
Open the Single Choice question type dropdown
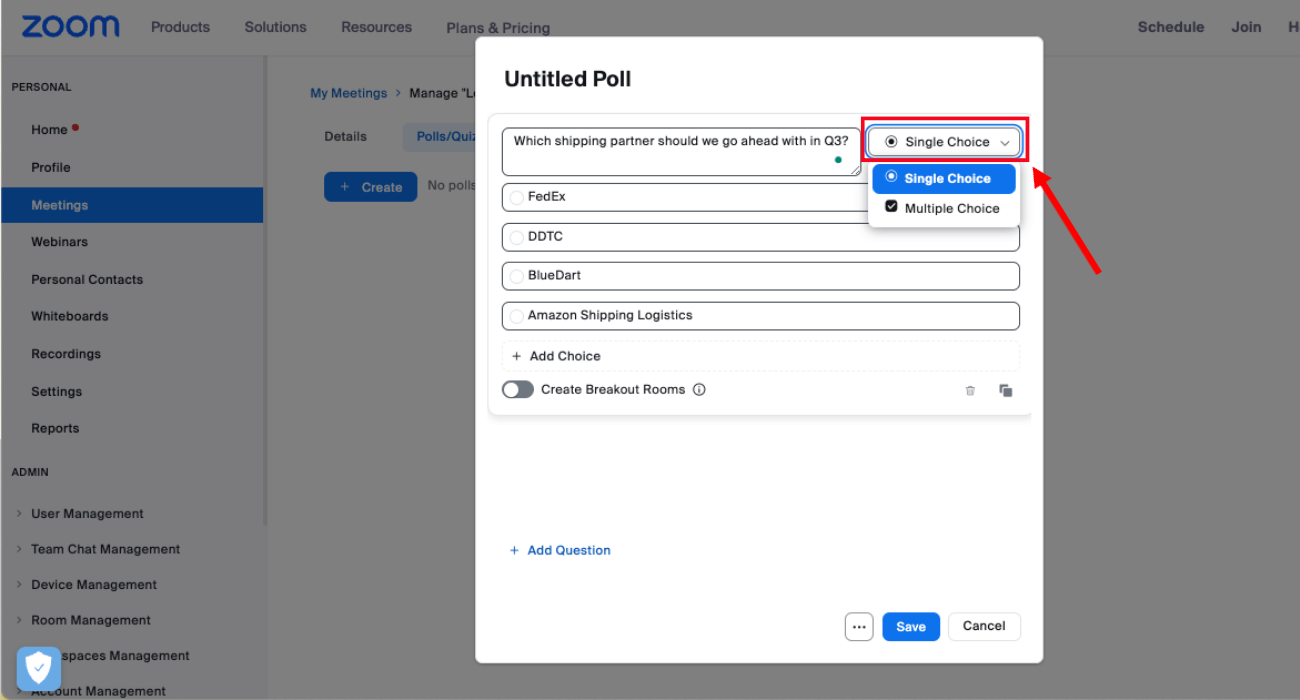[944, 142]
